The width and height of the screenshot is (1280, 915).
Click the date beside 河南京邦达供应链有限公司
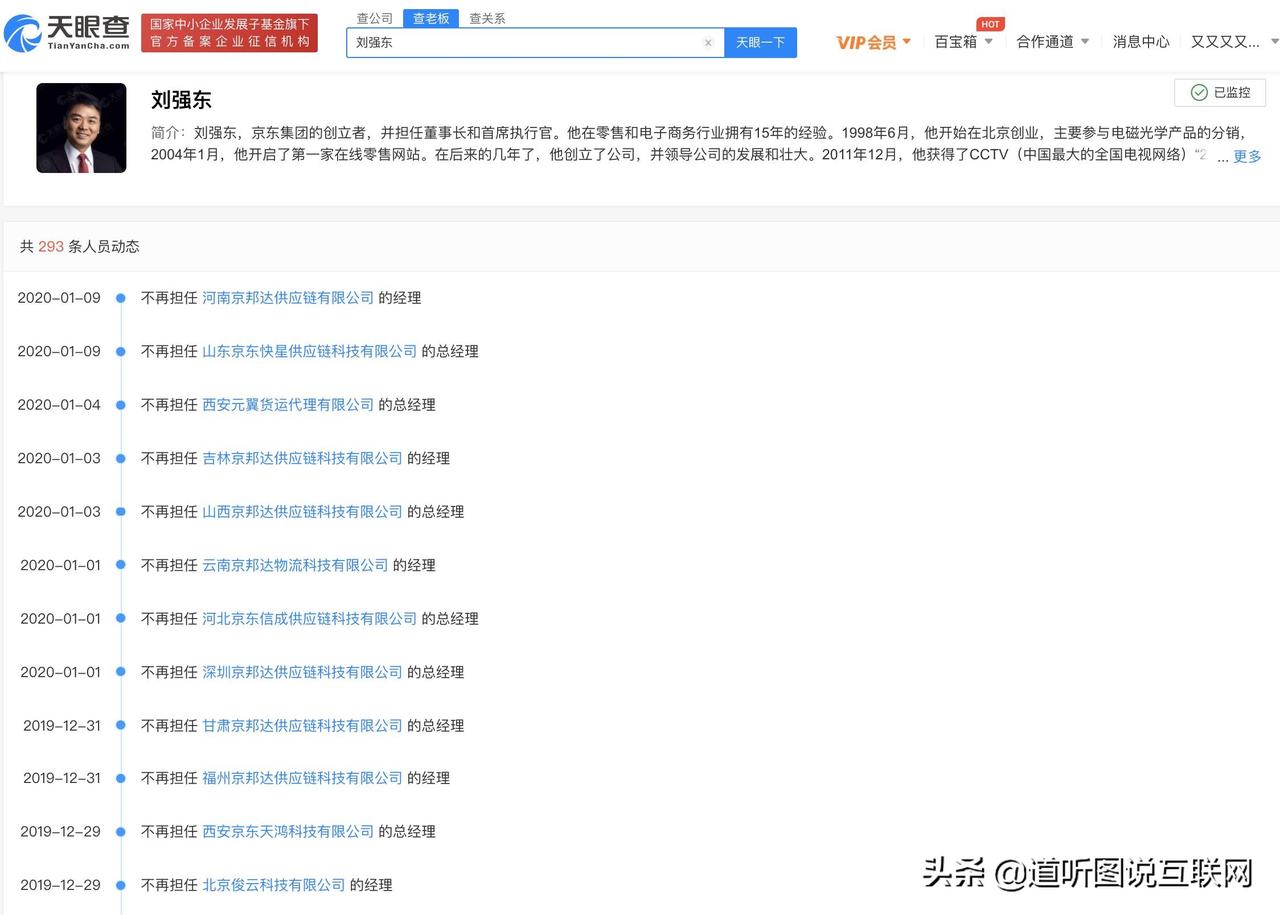click(x=59, y=298)
